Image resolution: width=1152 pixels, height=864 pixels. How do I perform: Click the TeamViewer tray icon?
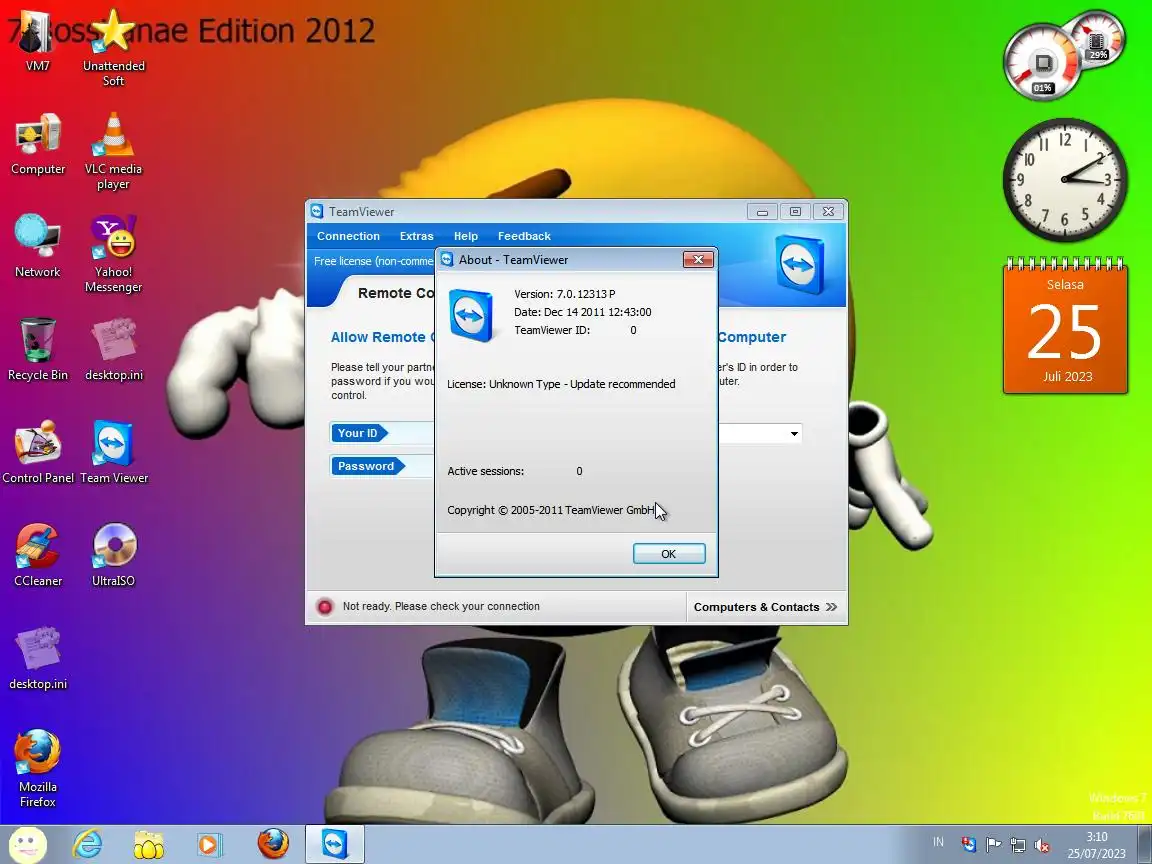[x=969, y=844]
